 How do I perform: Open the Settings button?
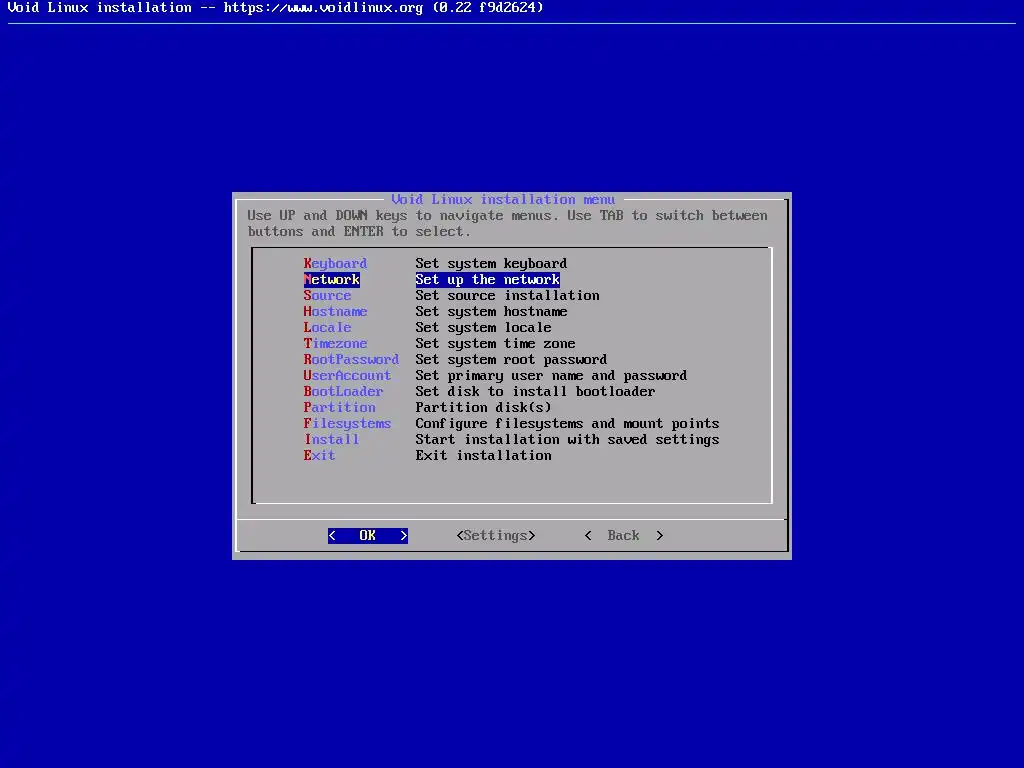click(x=496, y=536)
